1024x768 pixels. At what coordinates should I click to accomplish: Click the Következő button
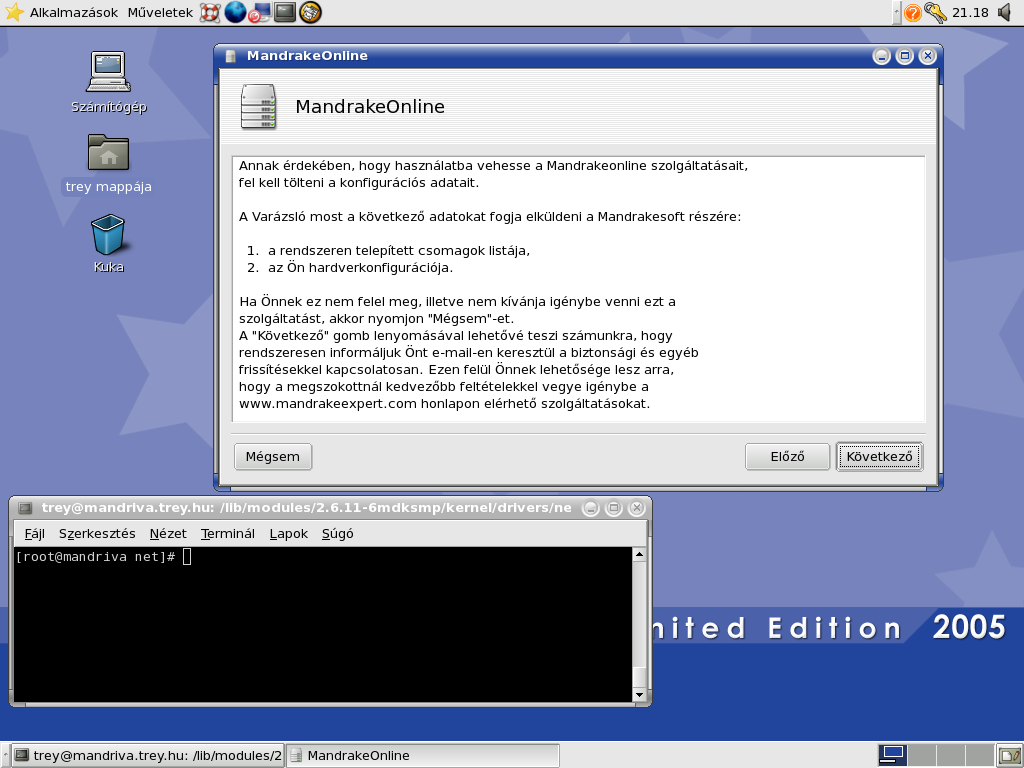879,456
